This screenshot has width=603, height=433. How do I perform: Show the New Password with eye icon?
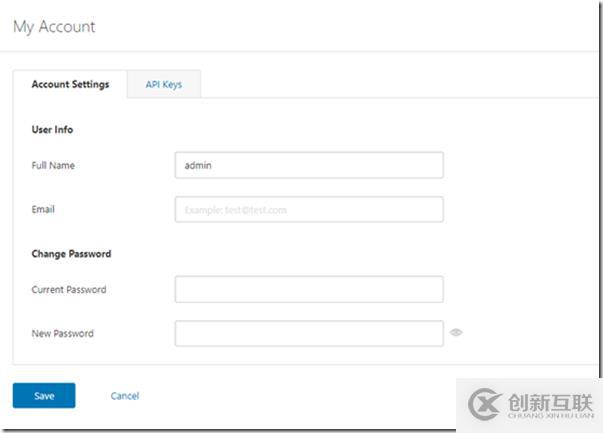coord(456,333)
